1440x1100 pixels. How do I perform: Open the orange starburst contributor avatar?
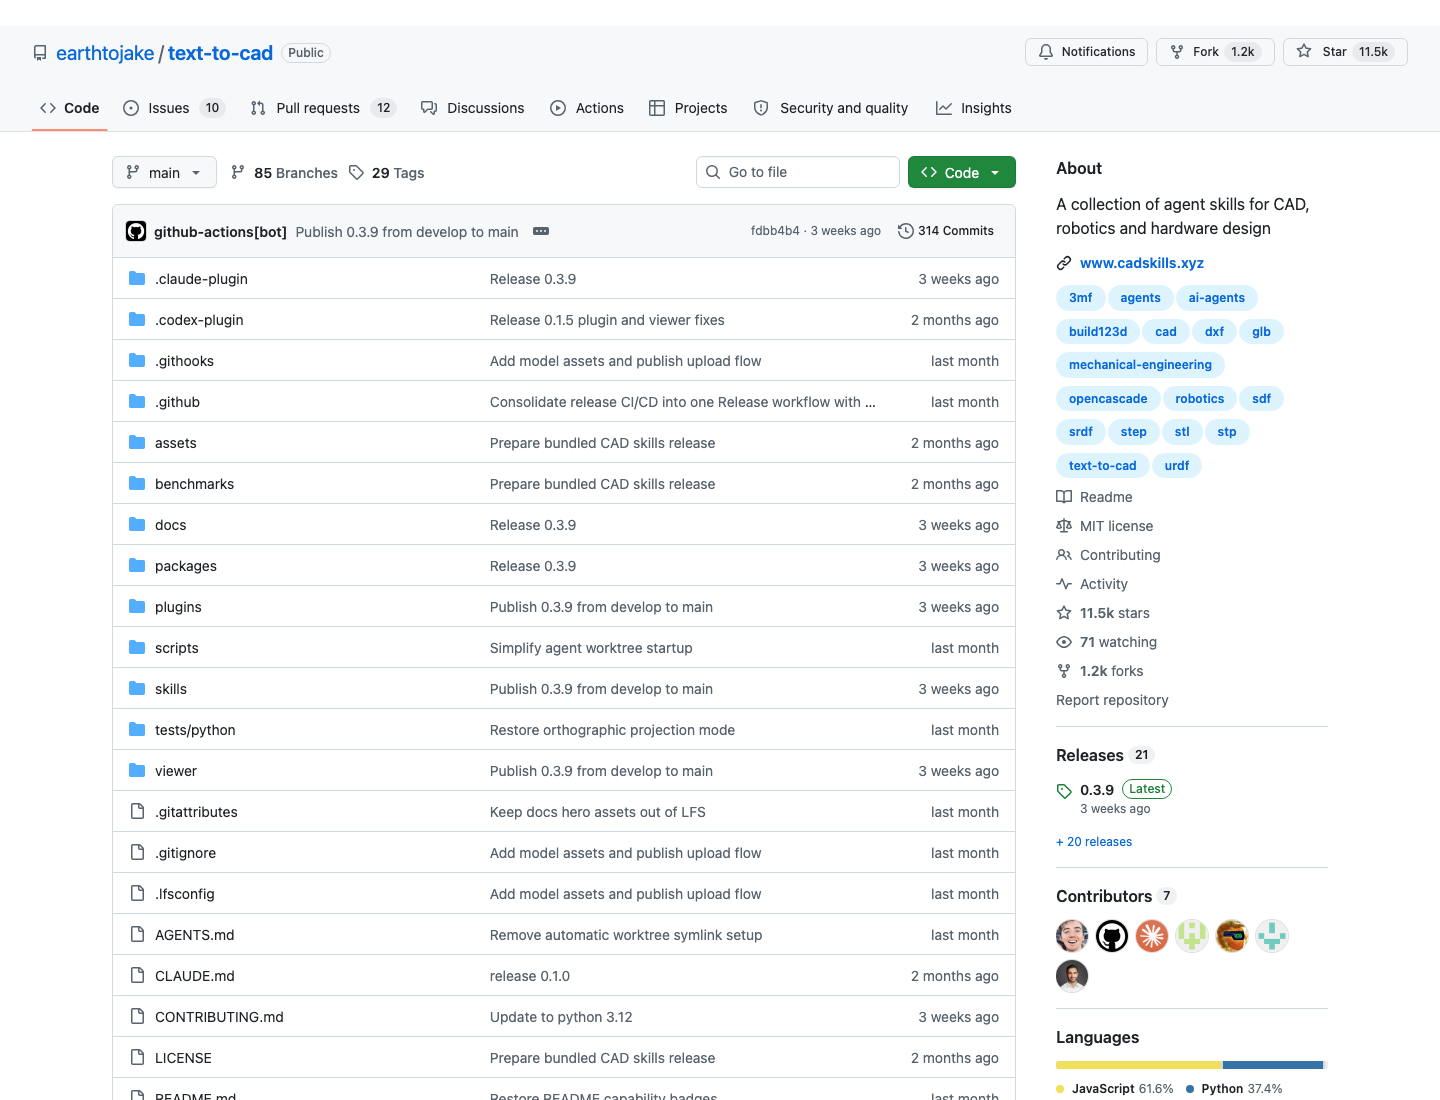(1152, 936)
